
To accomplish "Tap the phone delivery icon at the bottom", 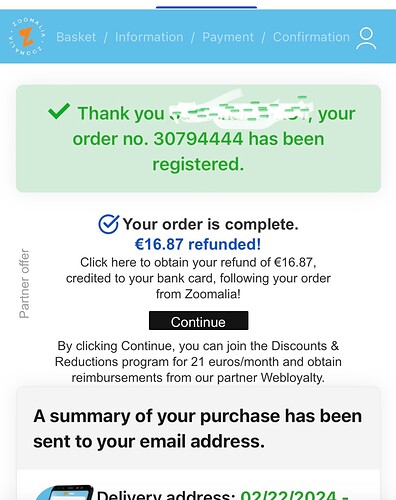I will tap(63, 493).
